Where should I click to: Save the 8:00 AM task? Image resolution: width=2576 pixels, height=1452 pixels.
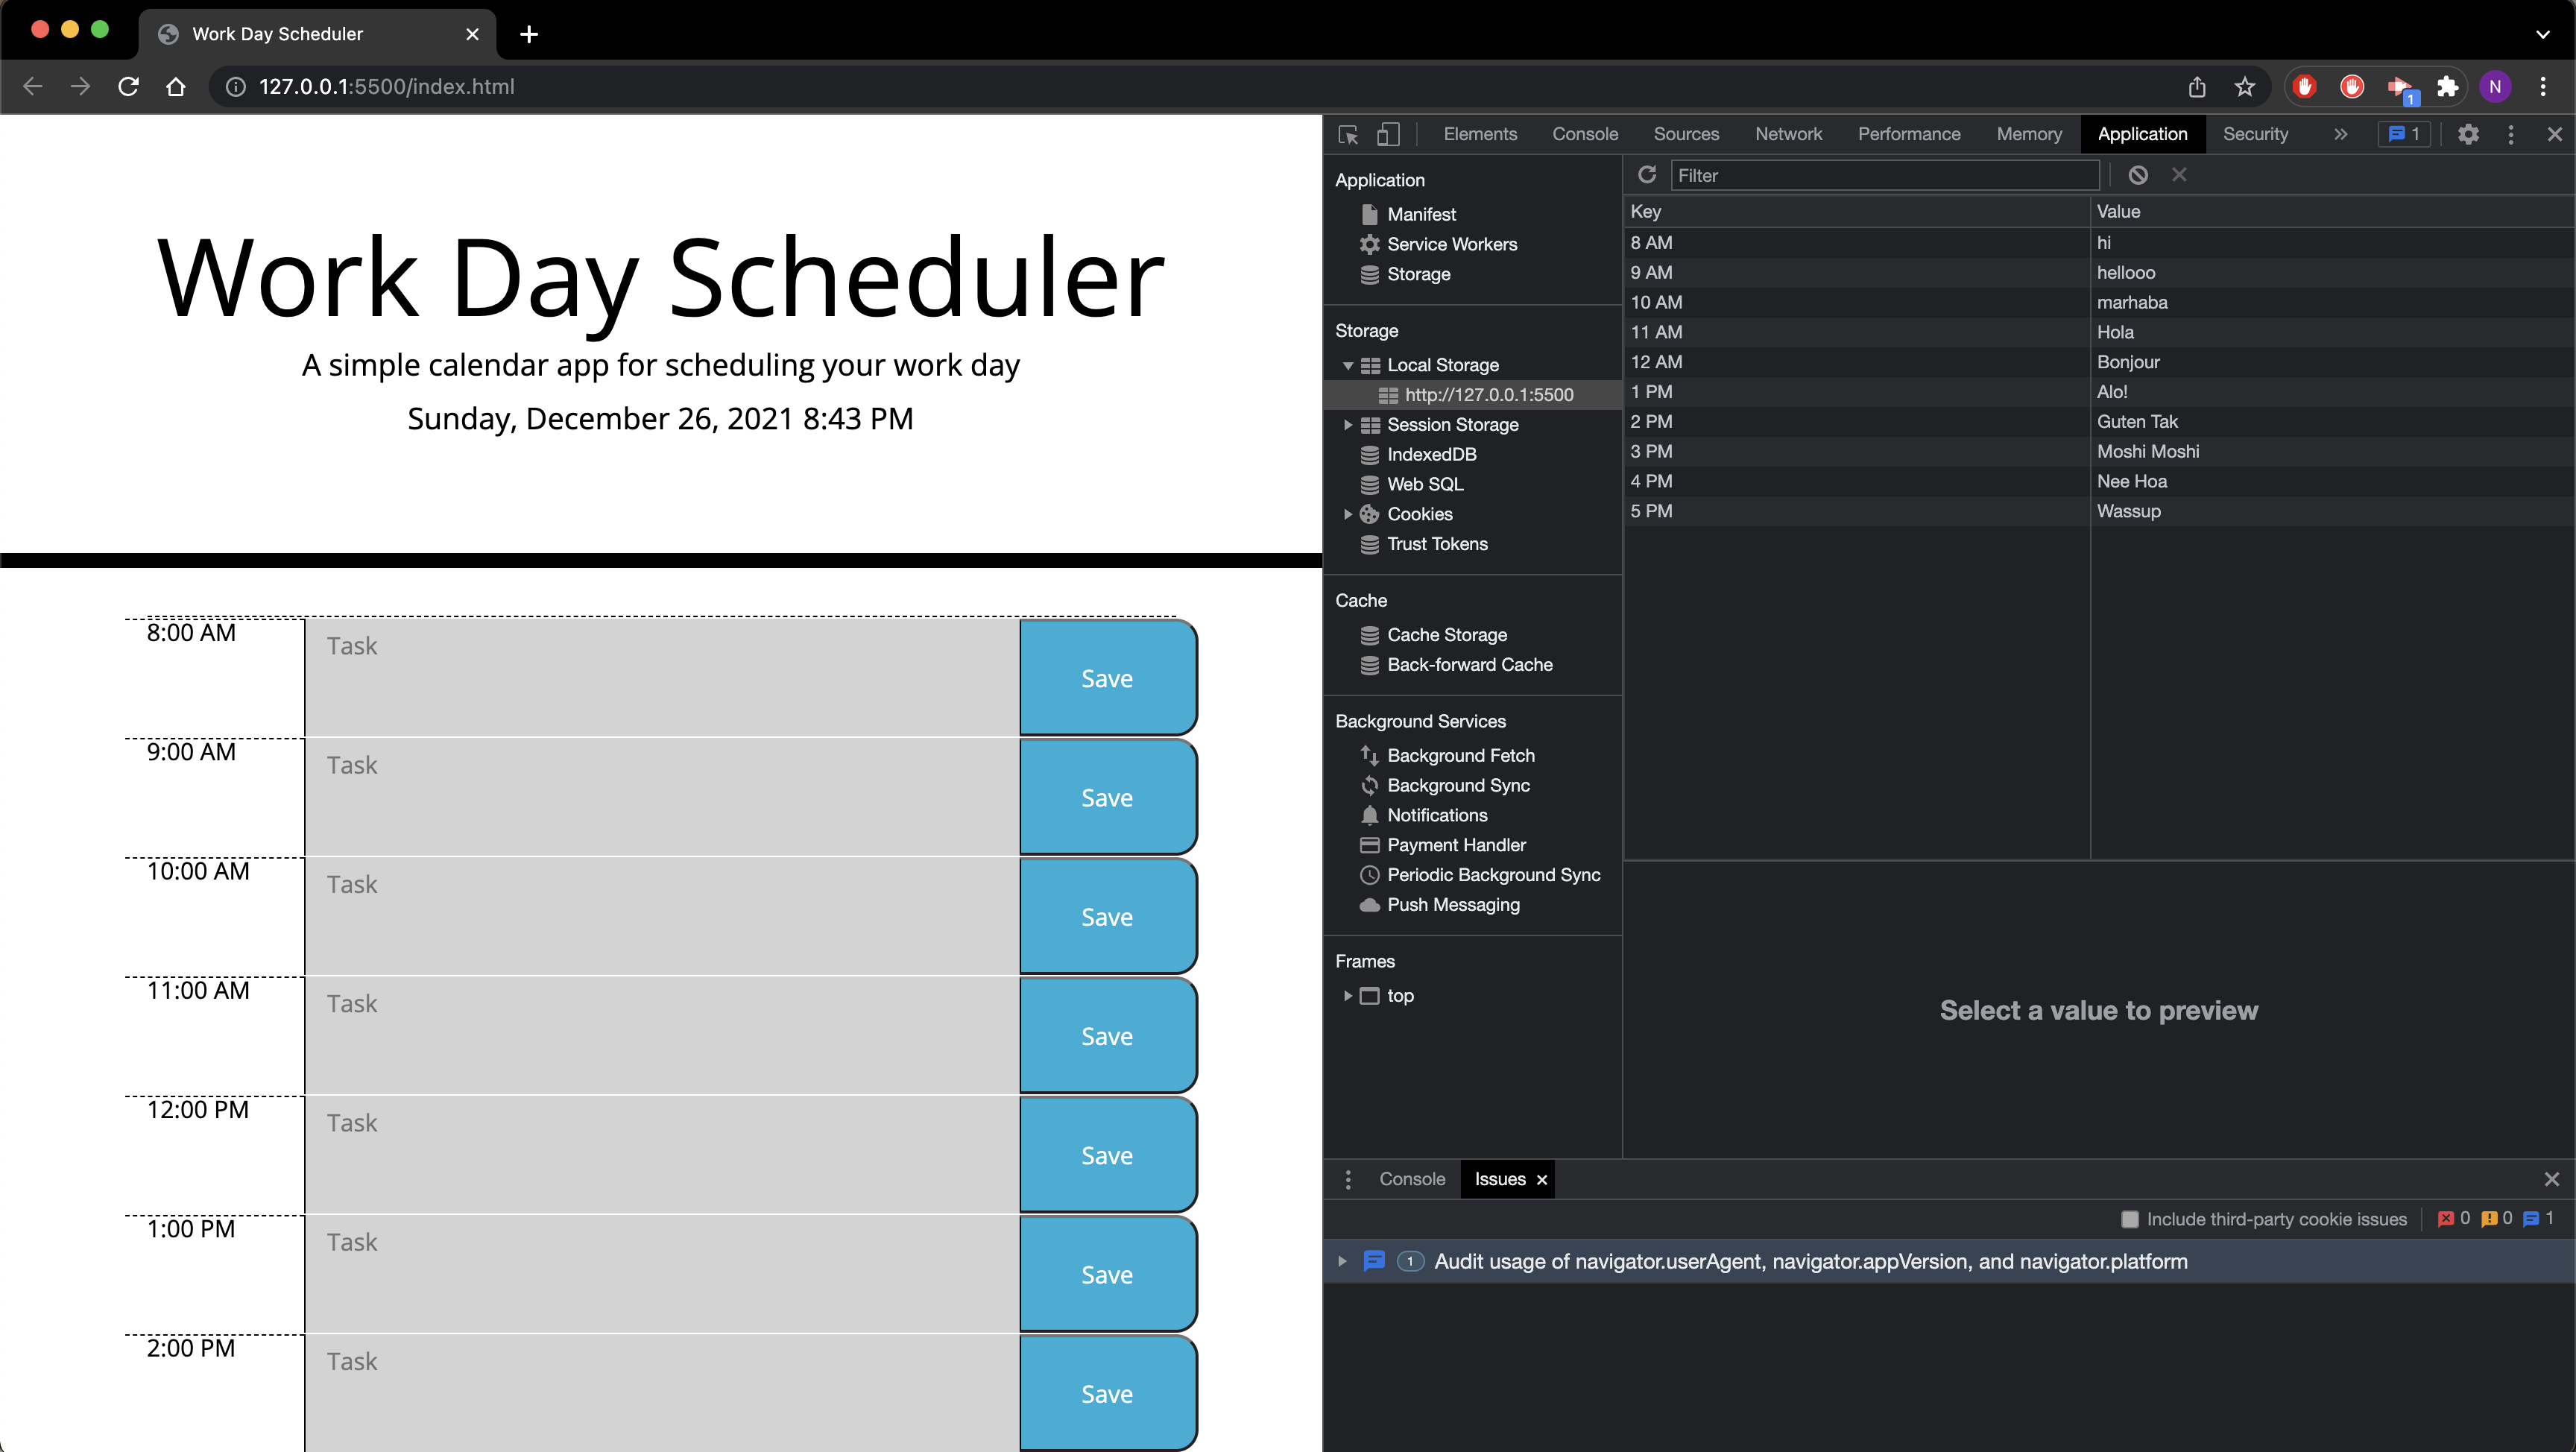[1107, 678]
